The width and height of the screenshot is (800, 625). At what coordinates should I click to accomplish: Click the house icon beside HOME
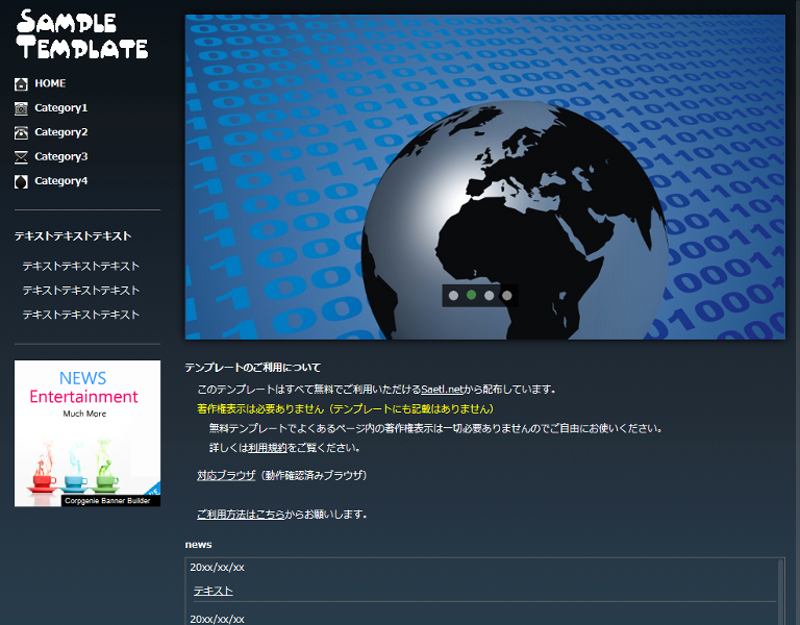pyautogui.click(x=21, y=83)
